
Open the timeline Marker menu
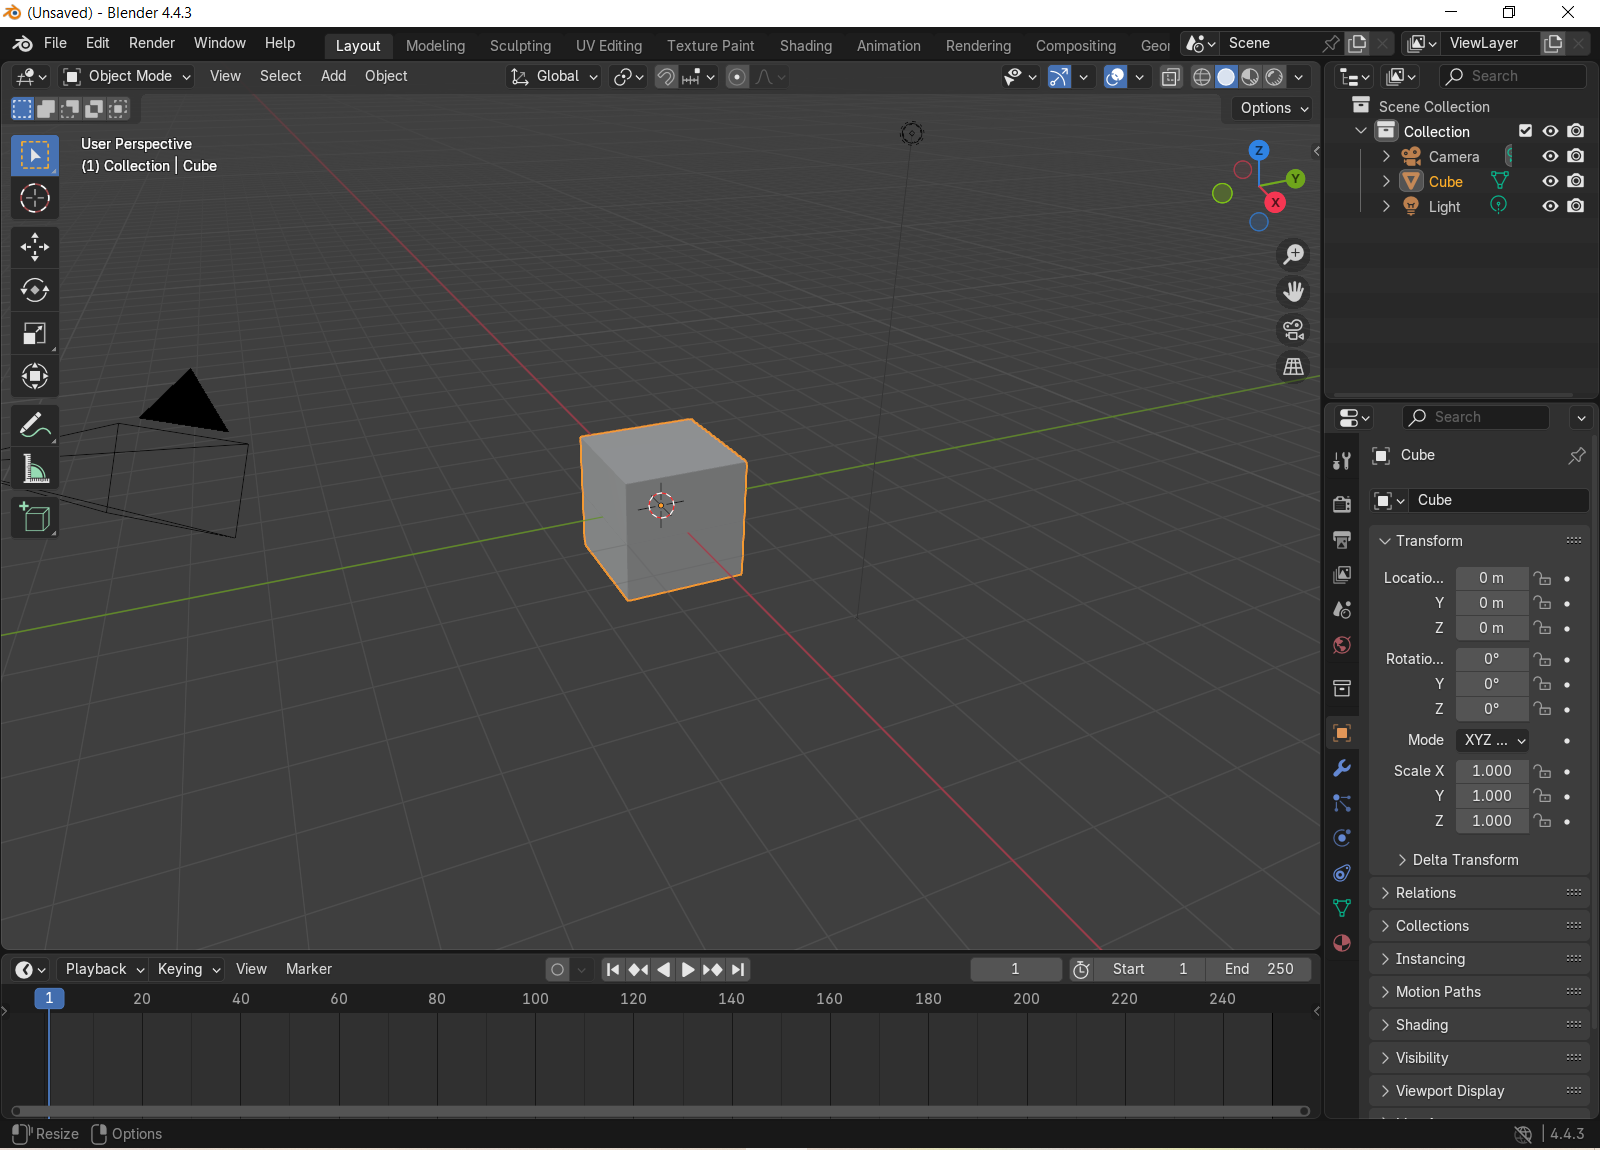309,969
